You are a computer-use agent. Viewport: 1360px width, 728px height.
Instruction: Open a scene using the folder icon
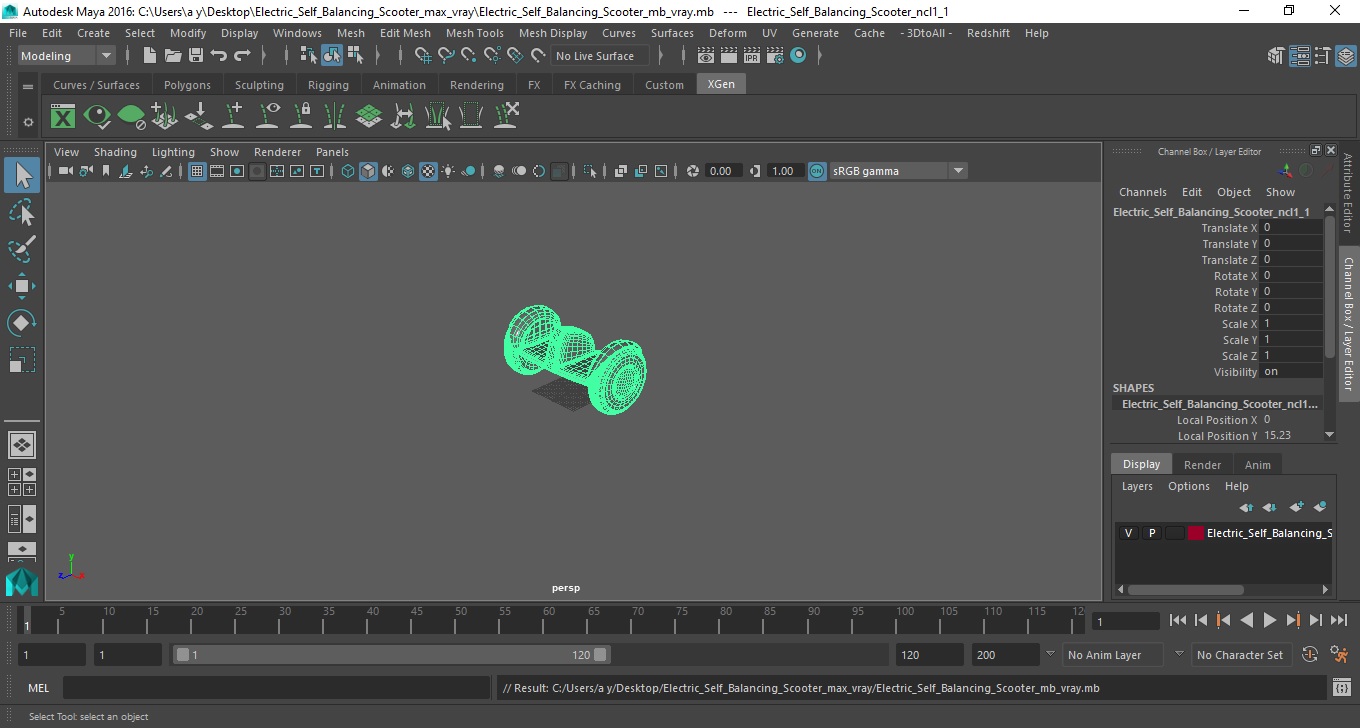click(x=172, y=56)
